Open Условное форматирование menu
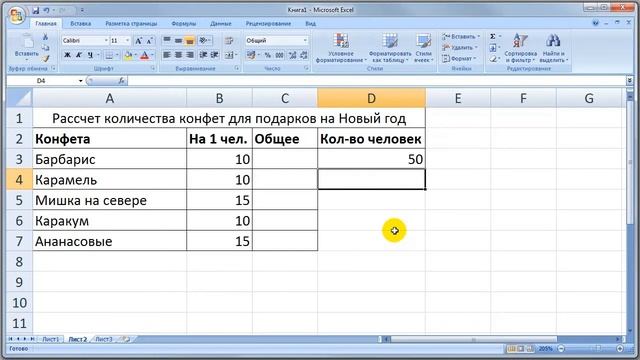 pos(341,48)
